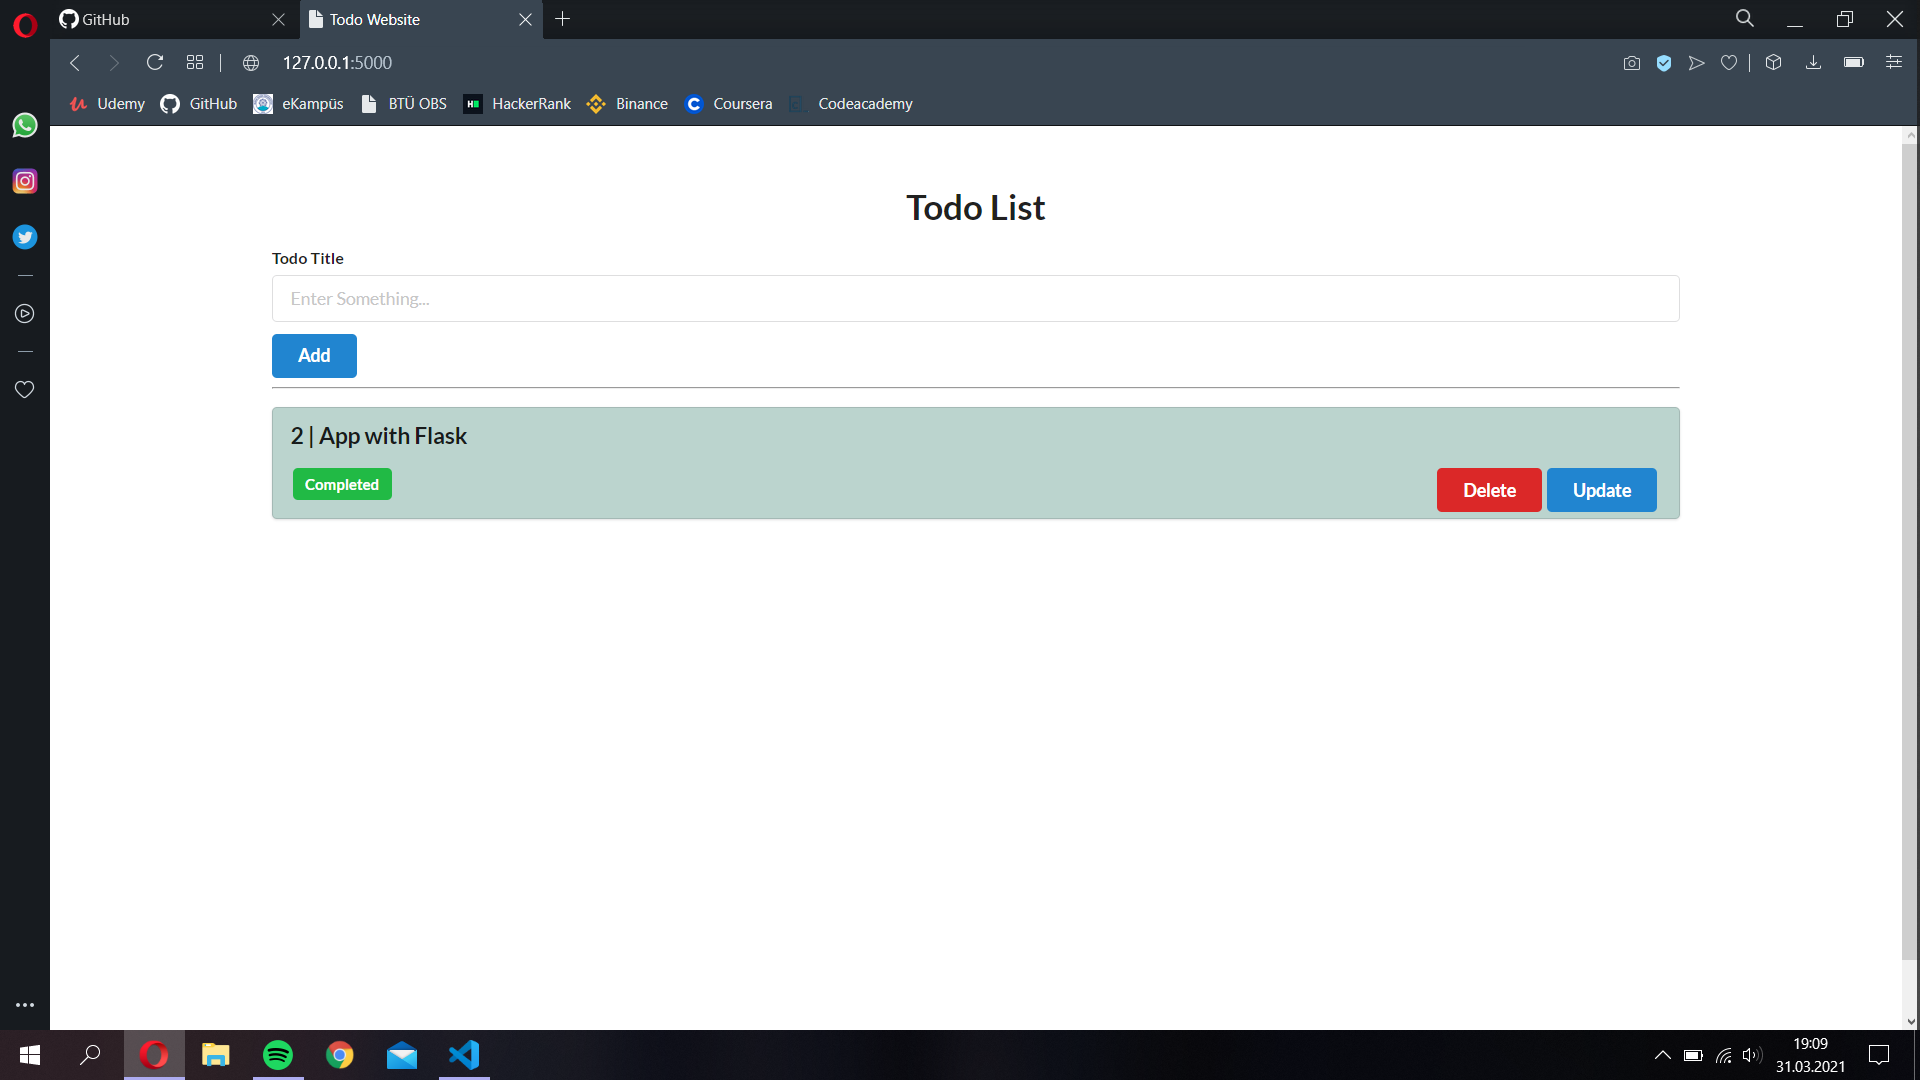The height and width of the screenshot is (1080, 1920).
Task: Open the speed dial grid icon
Action: coord(195,63)
